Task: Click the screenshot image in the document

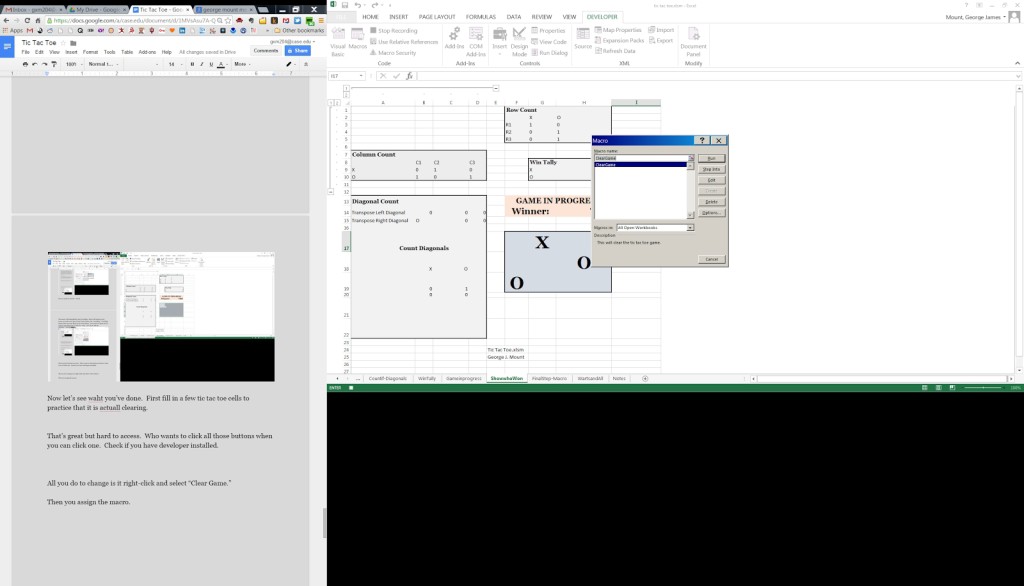Action: [x=161, y=317]
